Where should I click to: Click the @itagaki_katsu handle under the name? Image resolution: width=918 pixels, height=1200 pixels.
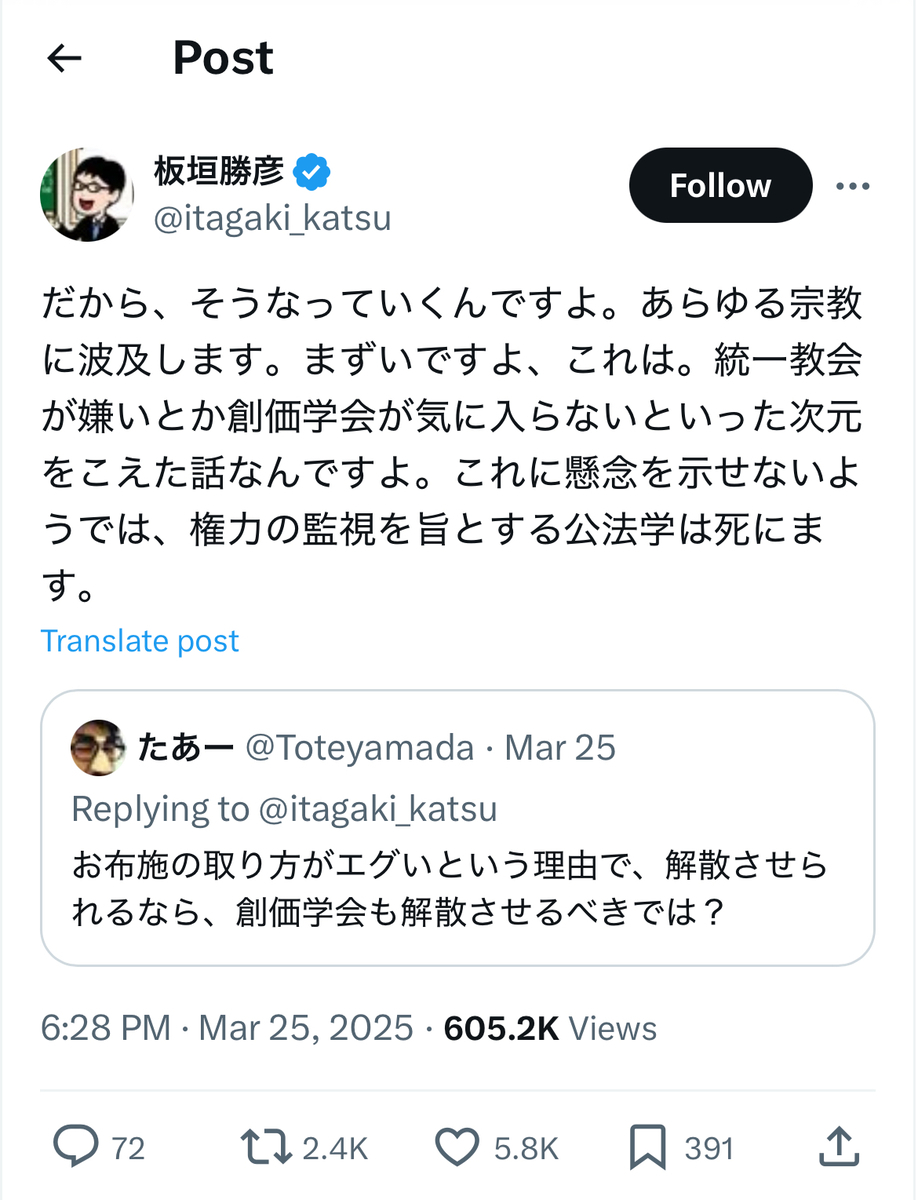271,218
